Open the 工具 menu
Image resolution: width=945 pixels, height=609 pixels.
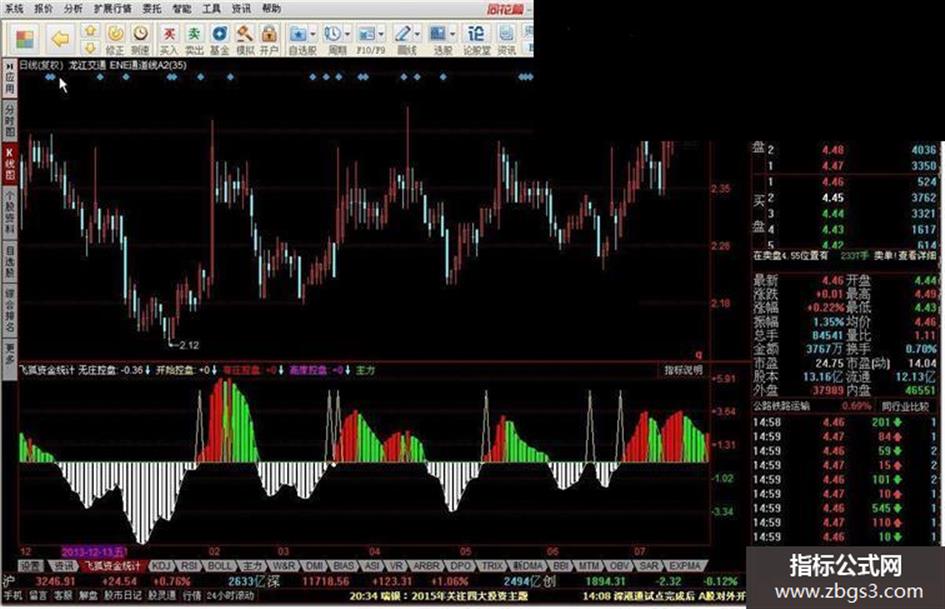point(211,8)
